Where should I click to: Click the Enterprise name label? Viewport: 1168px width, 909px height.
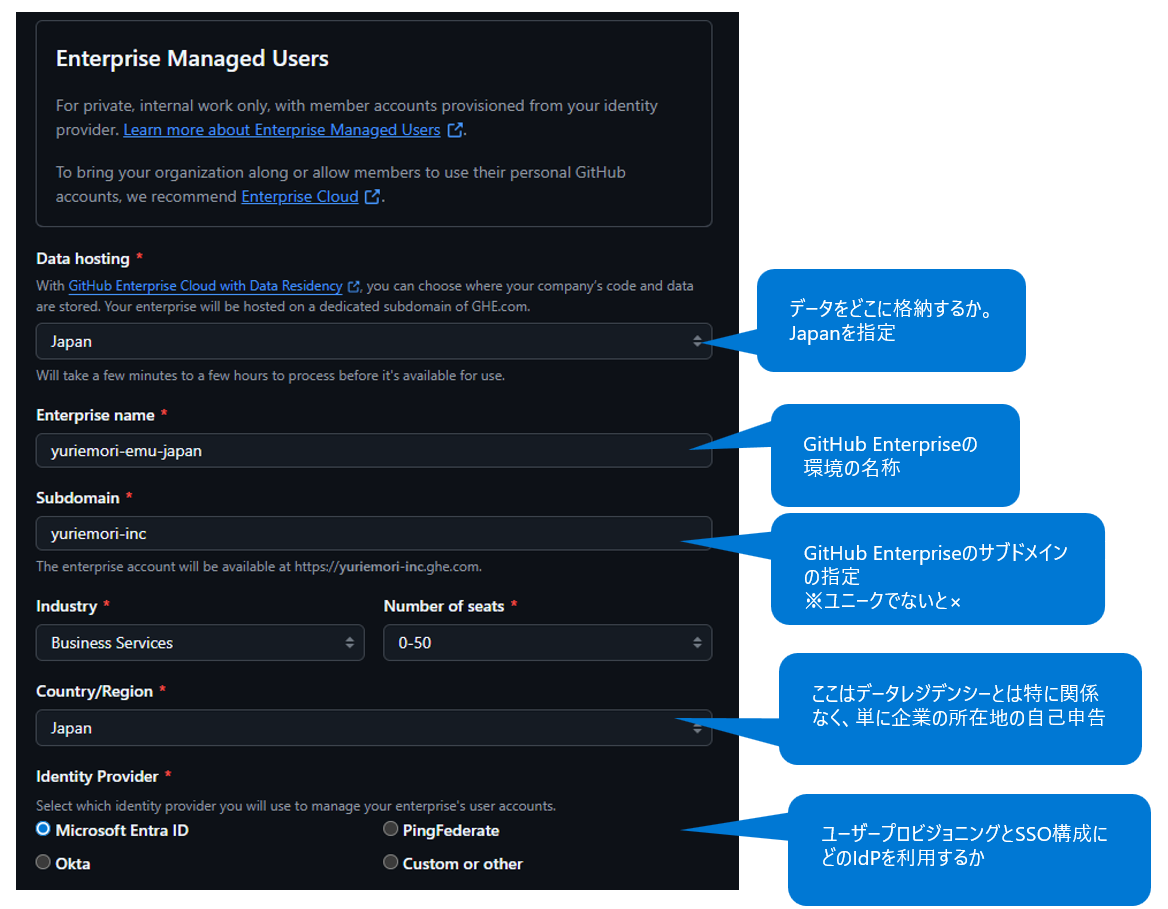(x=95, y=415)
